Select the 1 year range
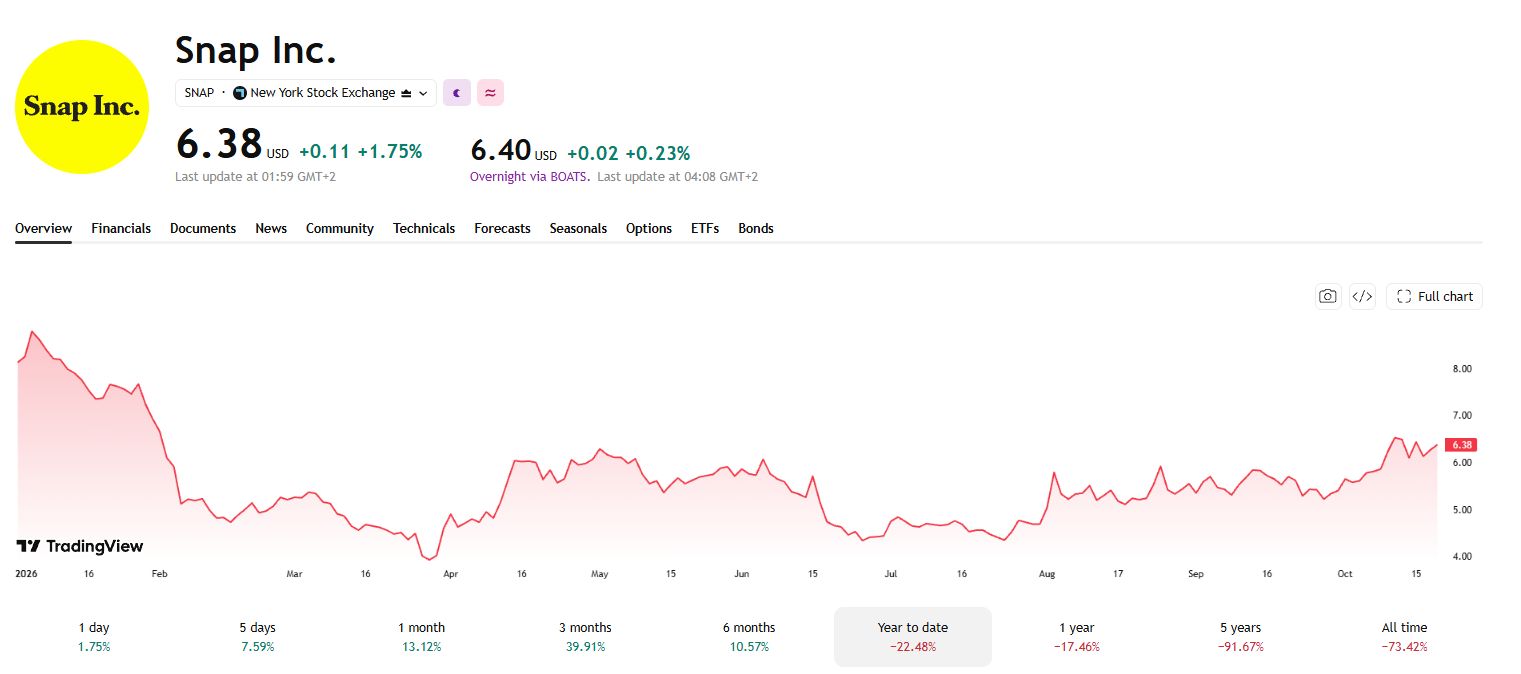This screenshot has height=674, width=1521. [x=1077, y=636]
